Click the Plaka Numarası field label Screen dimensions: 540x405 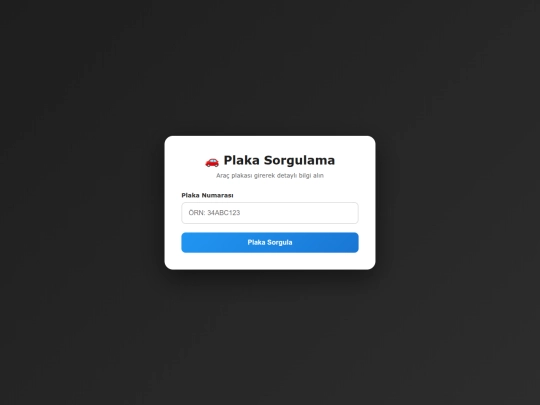207,195
